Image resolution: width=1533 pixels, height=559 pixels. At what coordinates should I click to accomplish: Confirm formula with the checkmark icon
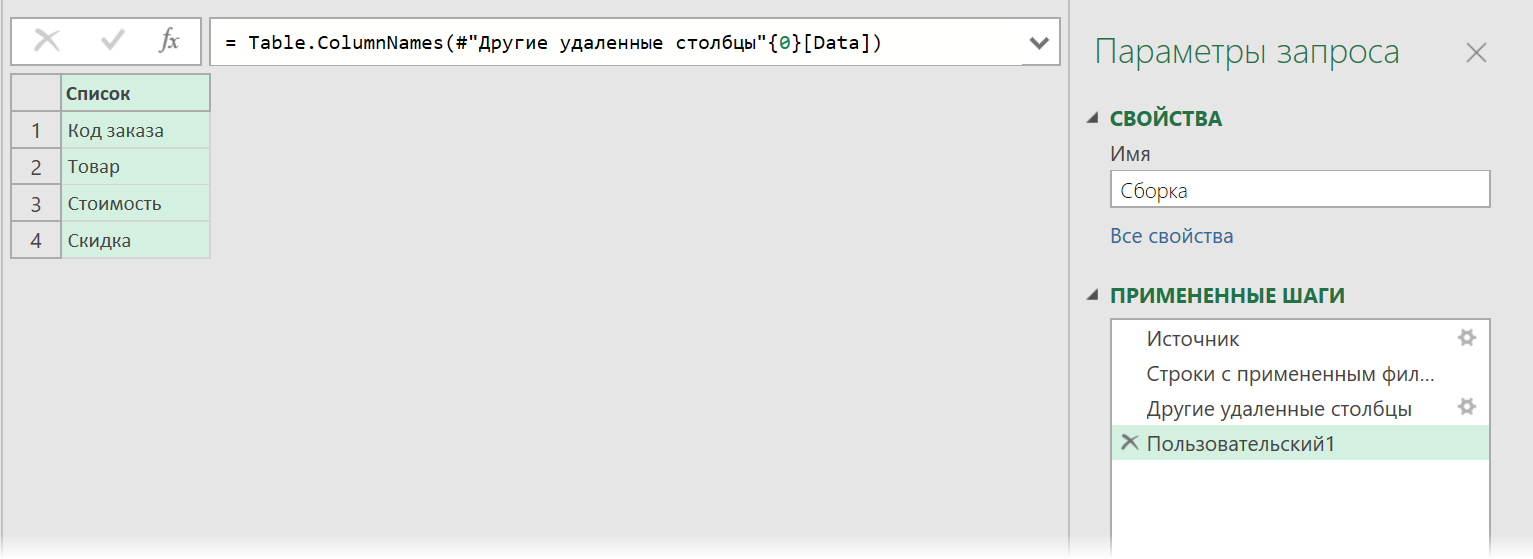[x=113, y=41]
